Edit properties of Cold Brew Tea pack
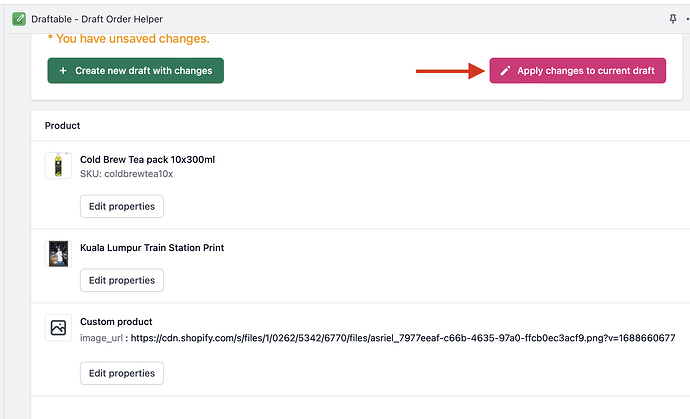This screenshot has height=419, width=690. [x=122, y=207]
